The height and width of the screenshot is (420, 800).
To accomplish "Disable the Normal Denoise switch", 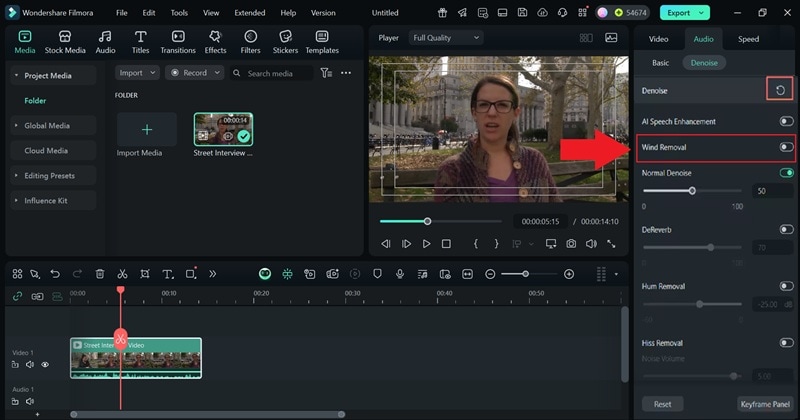I will (x=786, y=173).
